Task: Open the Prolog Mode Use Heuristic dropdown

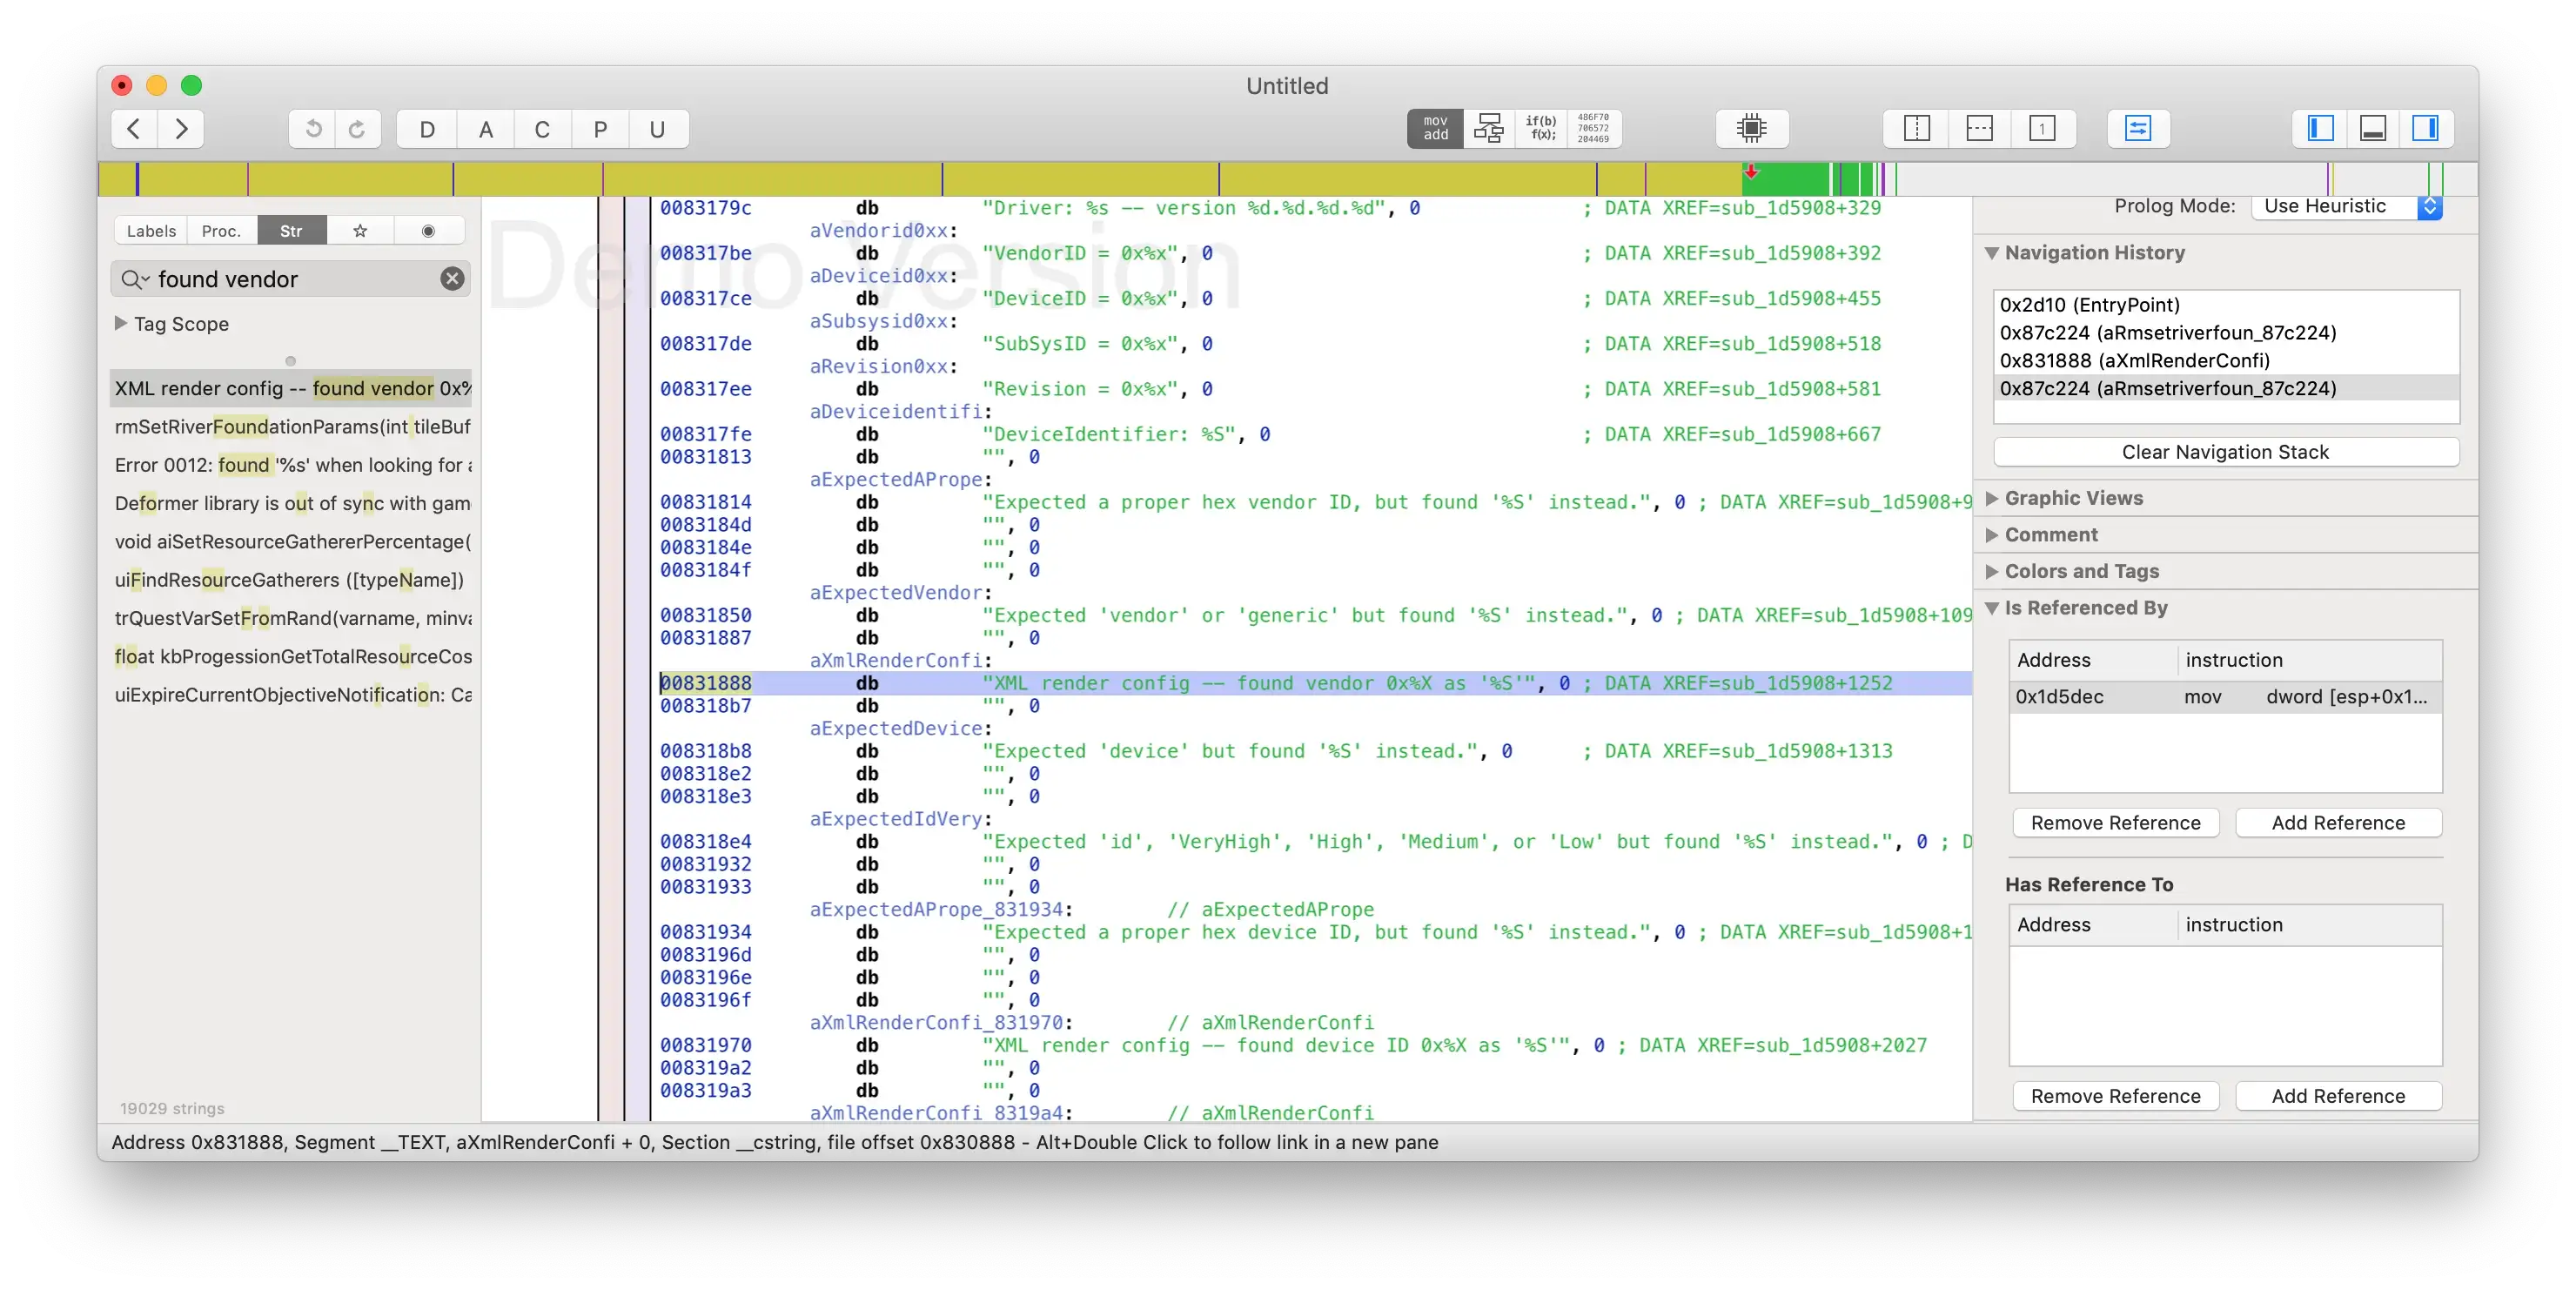Action: click(2346, 206)
